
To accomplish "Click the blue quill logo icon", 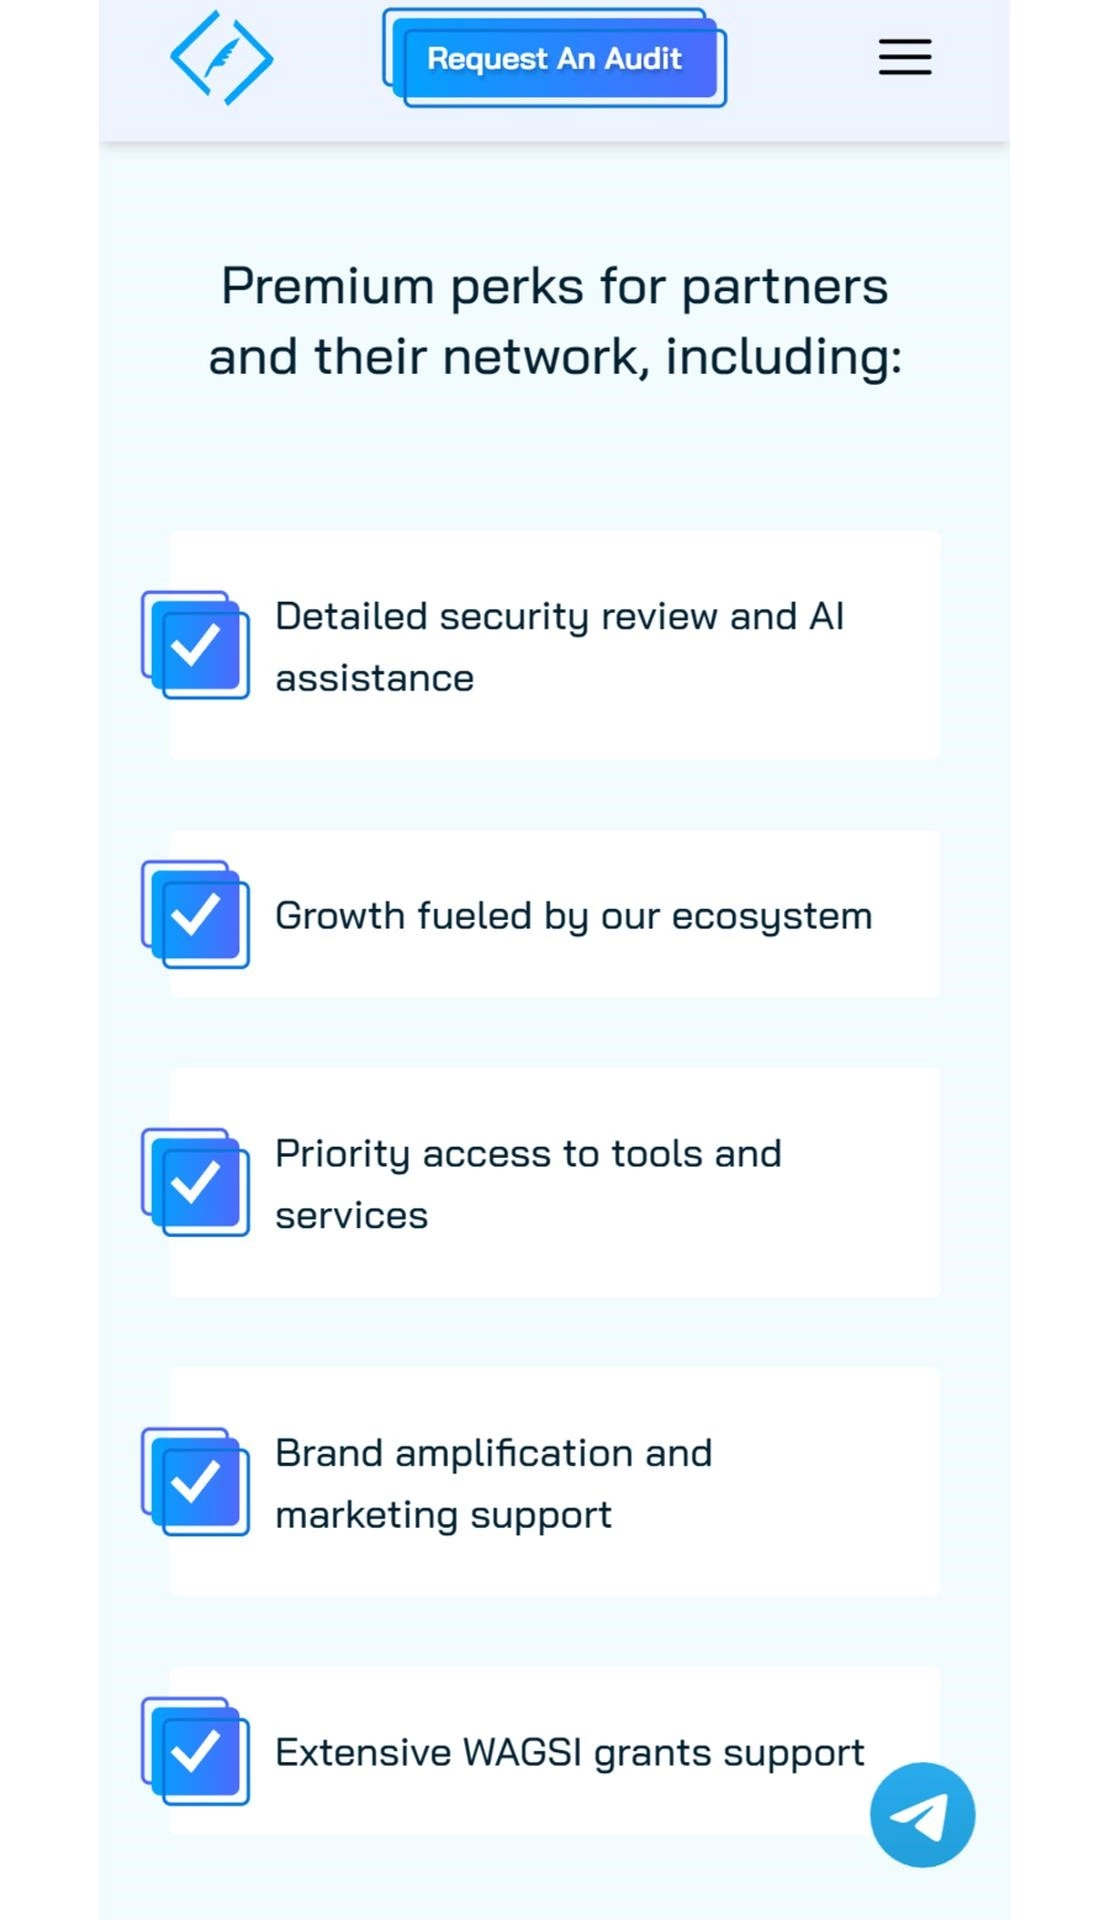I will (221, 58).
